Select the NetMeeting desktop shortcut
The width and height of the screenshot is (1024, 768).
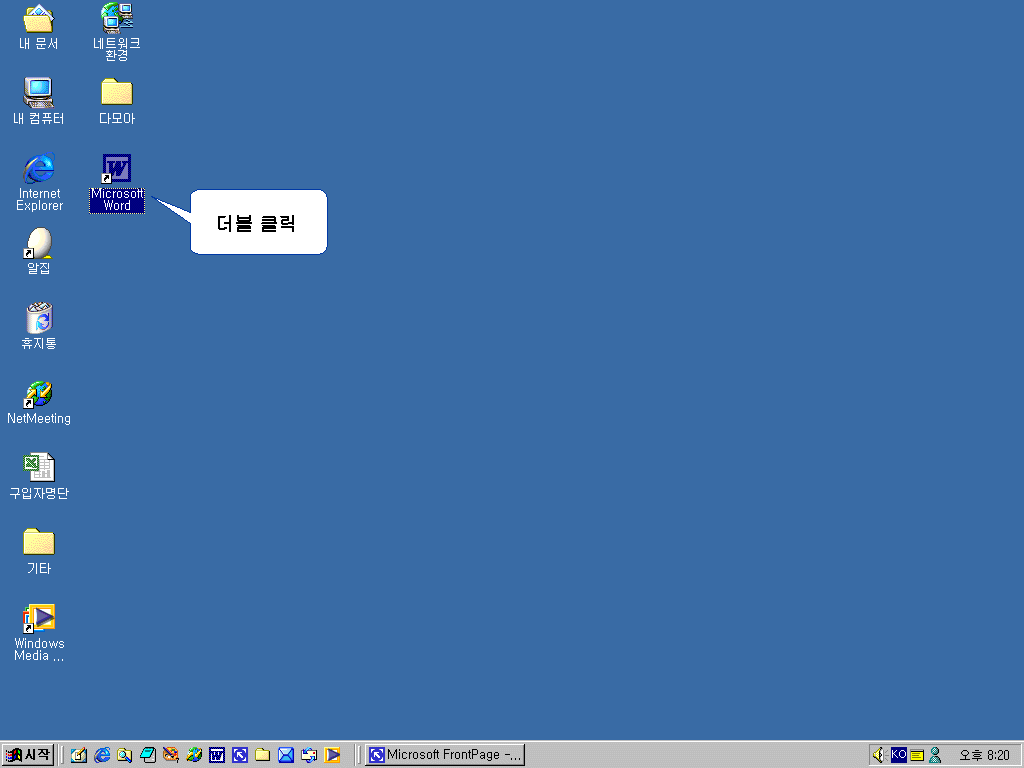(x=39, y=402)
